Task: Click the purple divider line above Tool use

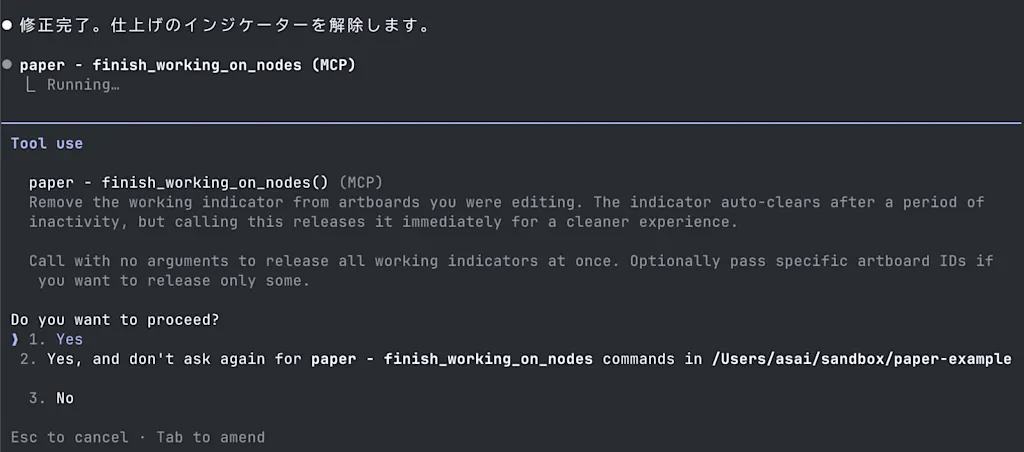Action: click(512, 122)
